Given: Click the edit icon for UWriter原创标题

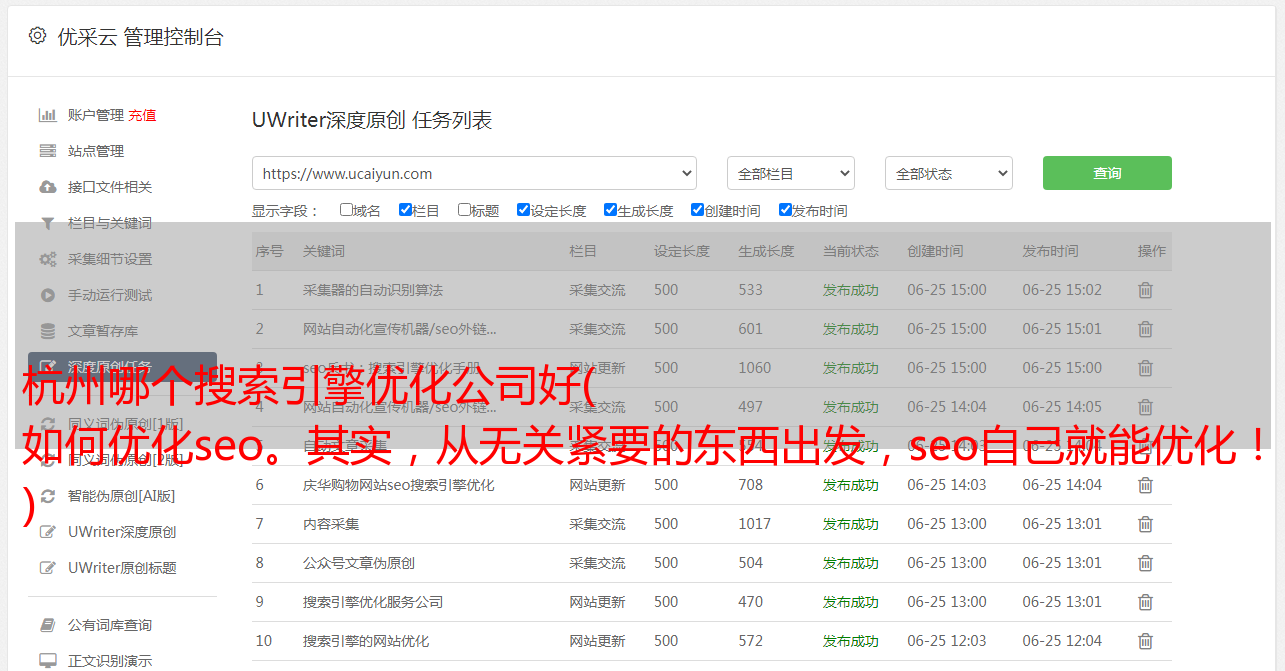Looking at the screenshot, I should pyautogui.click(x=47, y=568).
